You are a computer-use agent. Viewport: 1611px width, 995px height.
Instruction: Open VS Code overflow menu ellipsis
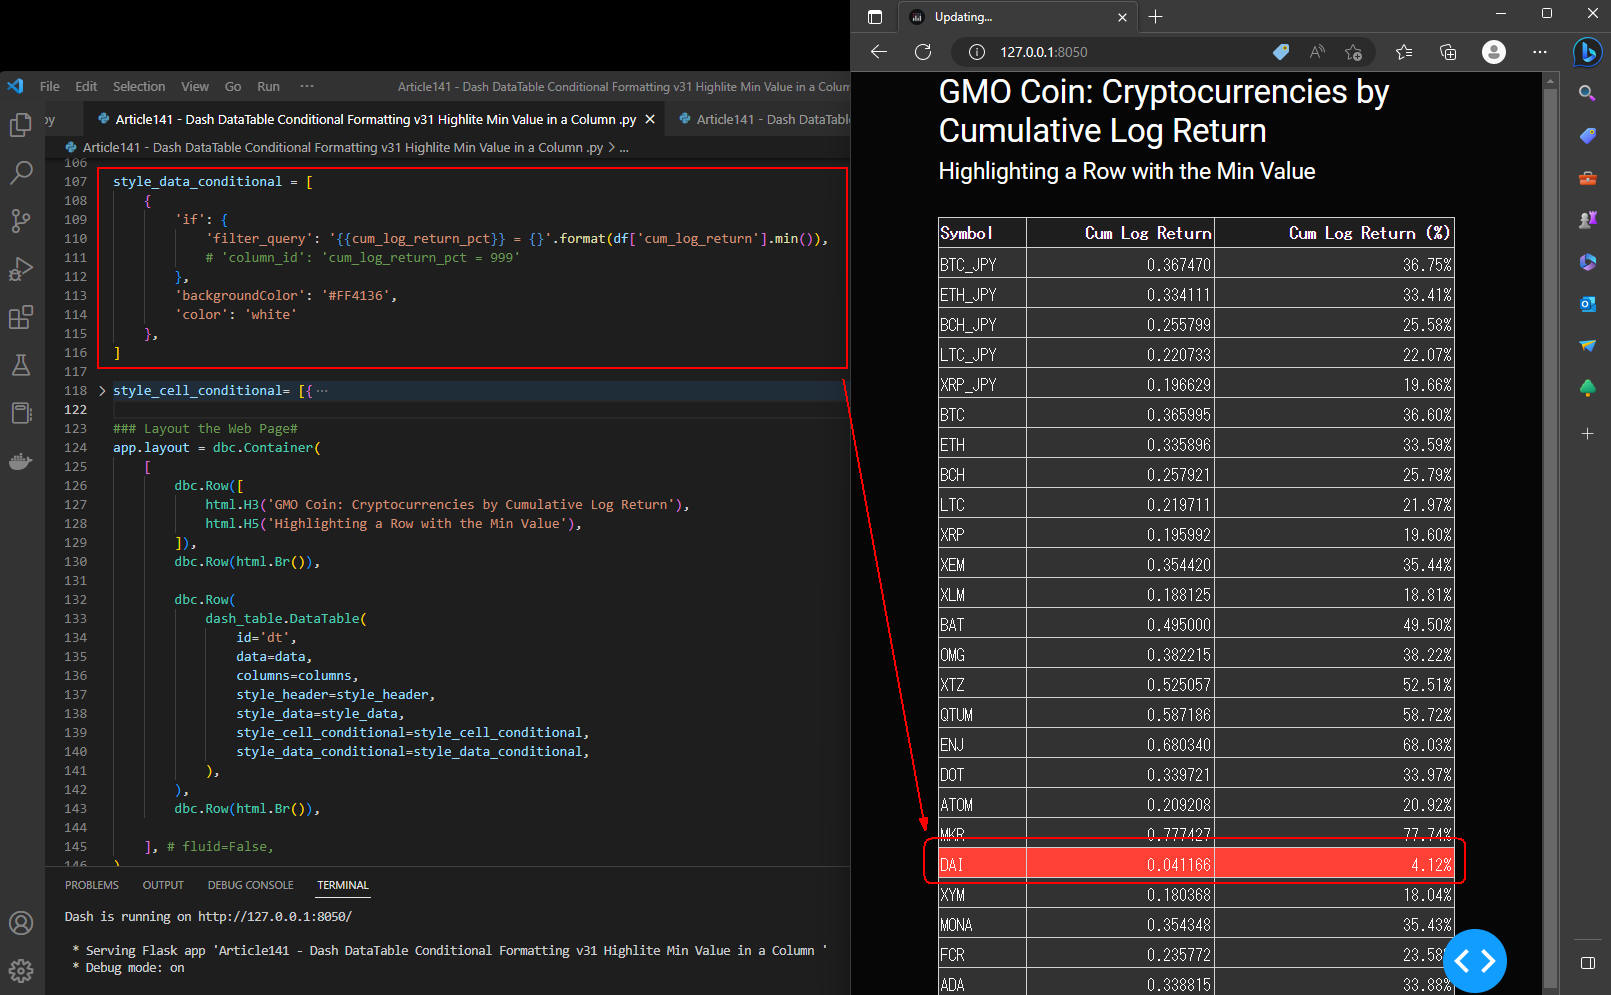pos(307,87)
